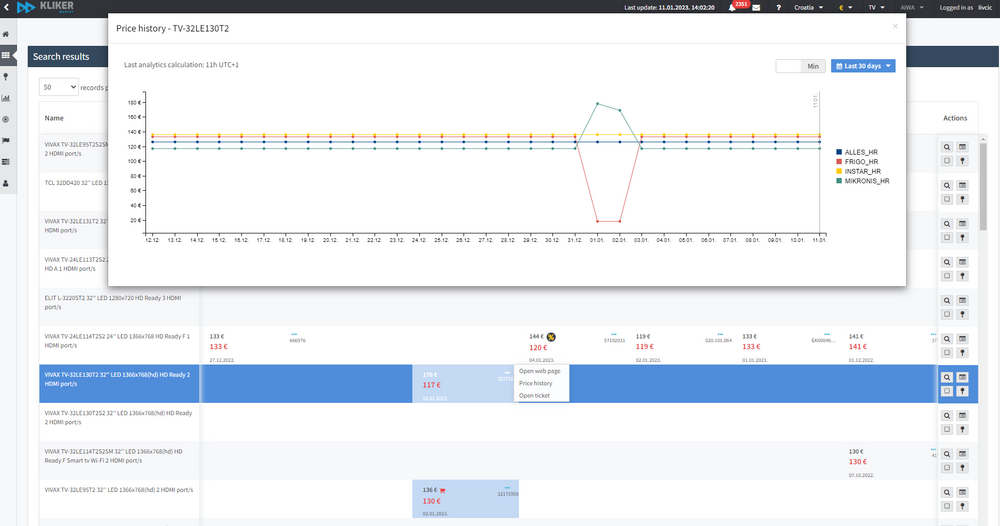Open the Croatia country dropdown
Screen dimensions: 1000x526
point(808,8)
